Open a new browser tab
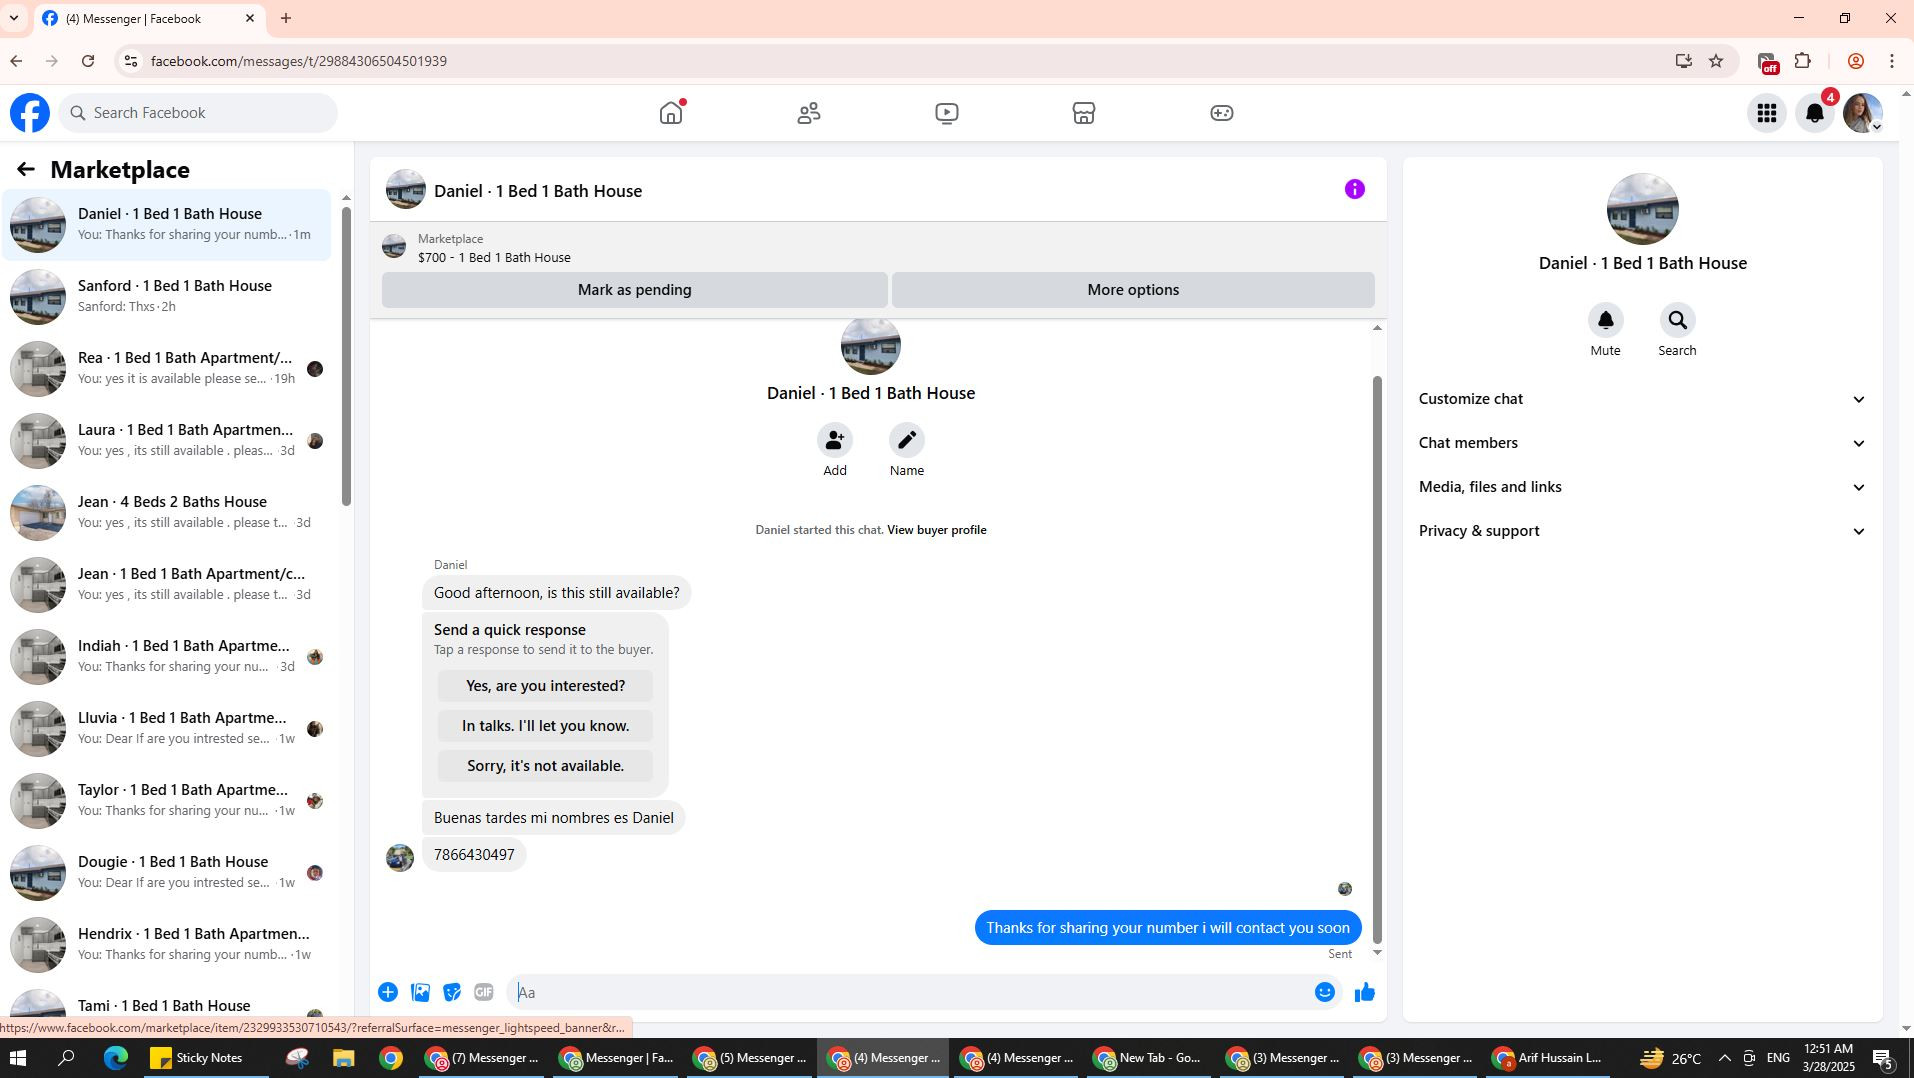The width and height of the screenshot is (1914, 1078). [286, 18]
